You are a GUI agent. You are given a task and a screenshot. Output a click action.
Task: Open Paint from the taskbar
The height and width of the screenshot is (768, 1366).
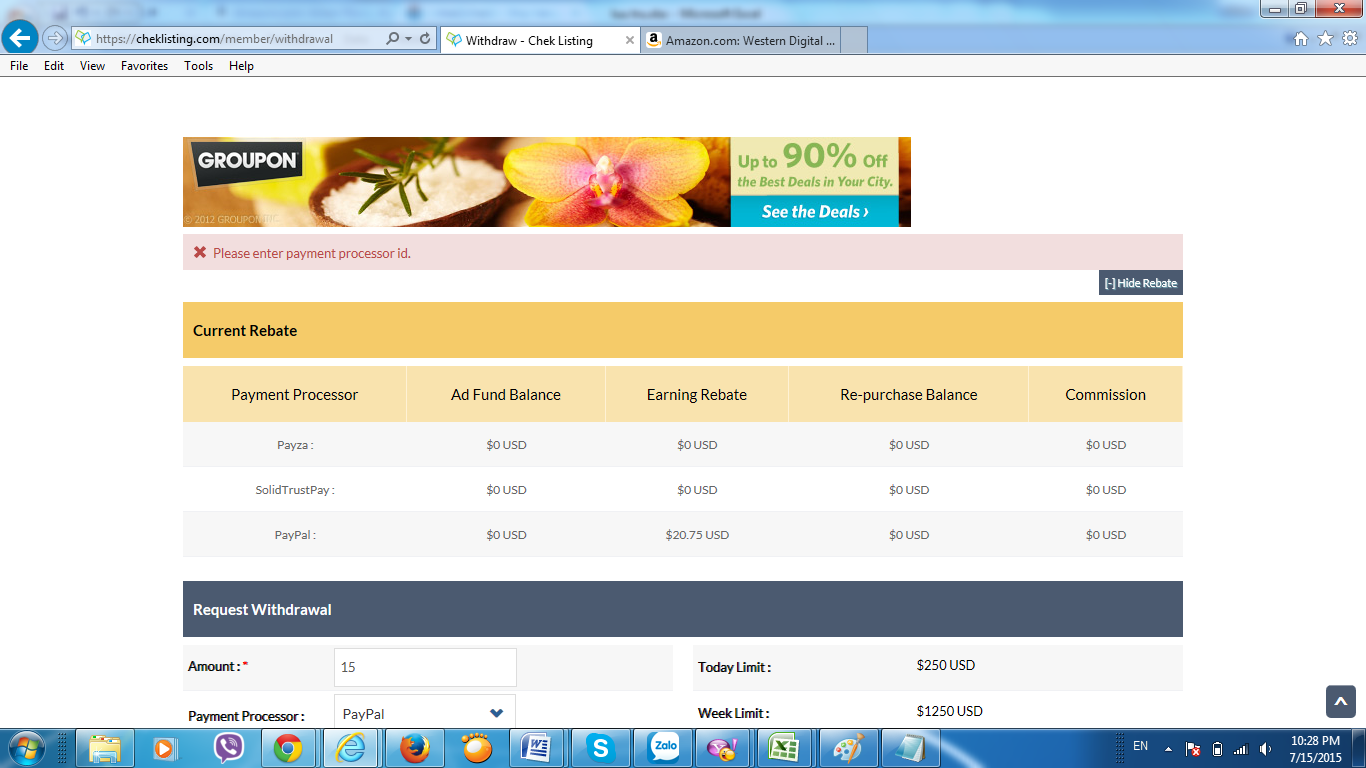tap(846, 748)
